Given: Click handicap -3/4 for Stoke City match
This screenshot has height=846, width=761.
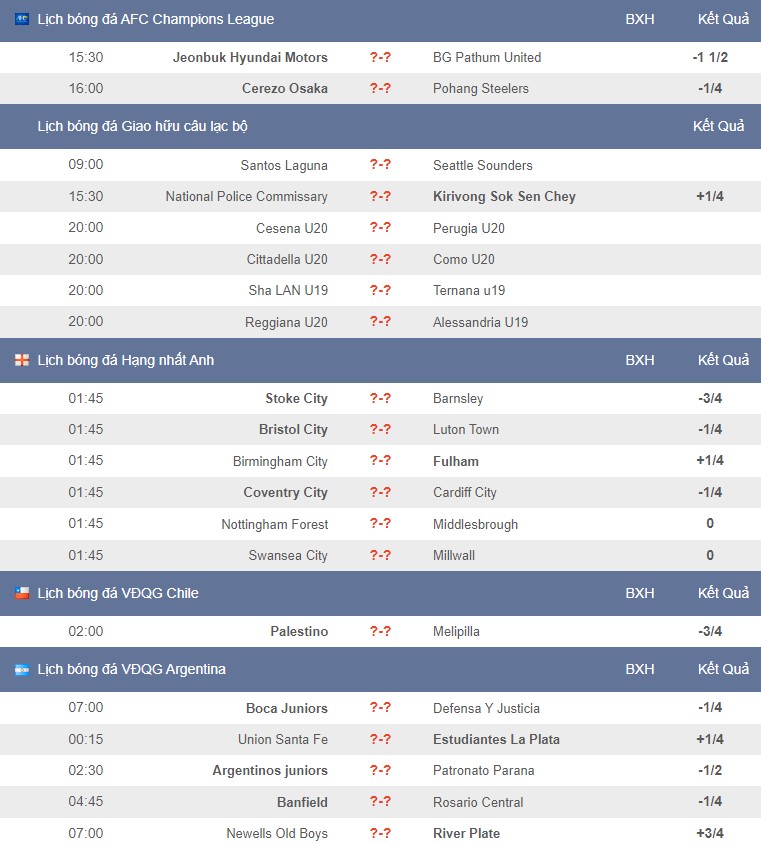Looking at the screenshot, I should click(x=710, y=398).
